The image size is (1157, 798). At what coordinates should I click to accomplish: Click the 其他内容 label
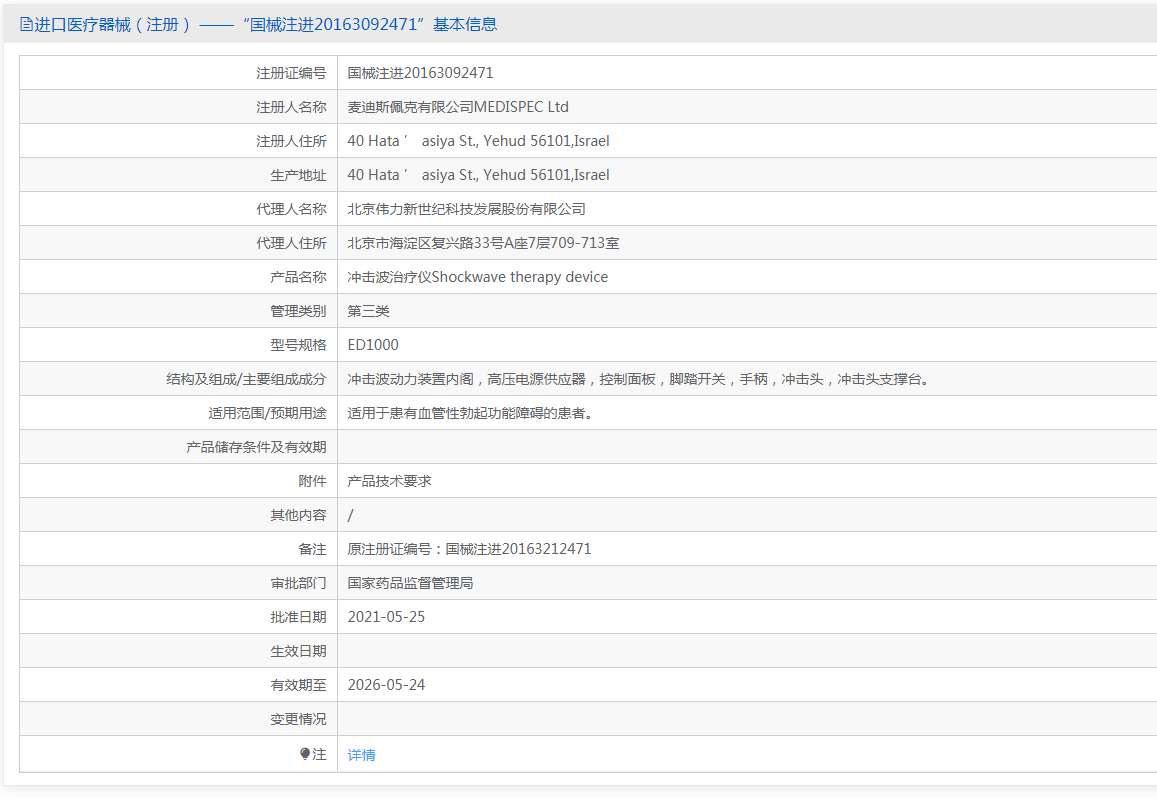tap(298, 515)
